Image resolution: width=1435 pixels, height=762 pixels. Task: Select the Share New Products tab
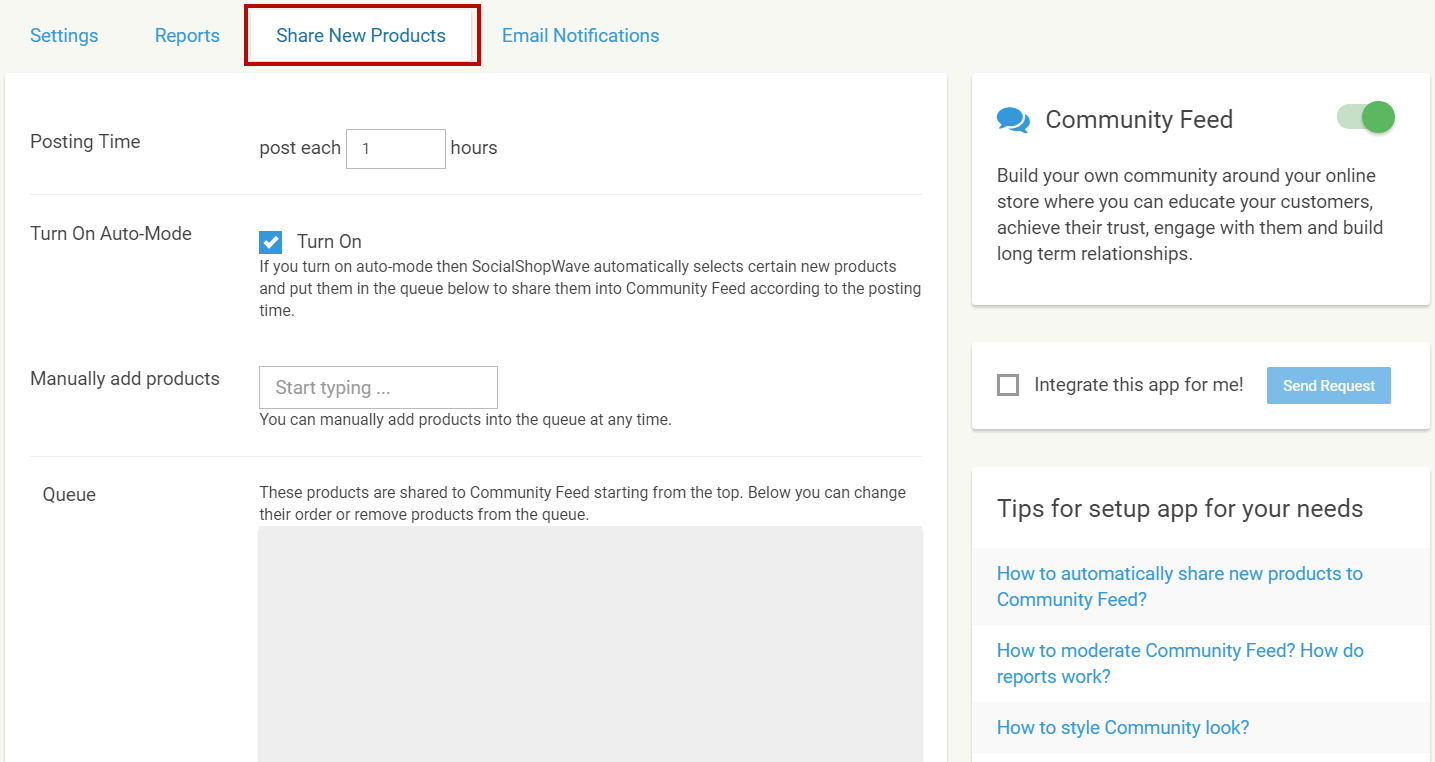pyautogui.click(x=361, y=36)
